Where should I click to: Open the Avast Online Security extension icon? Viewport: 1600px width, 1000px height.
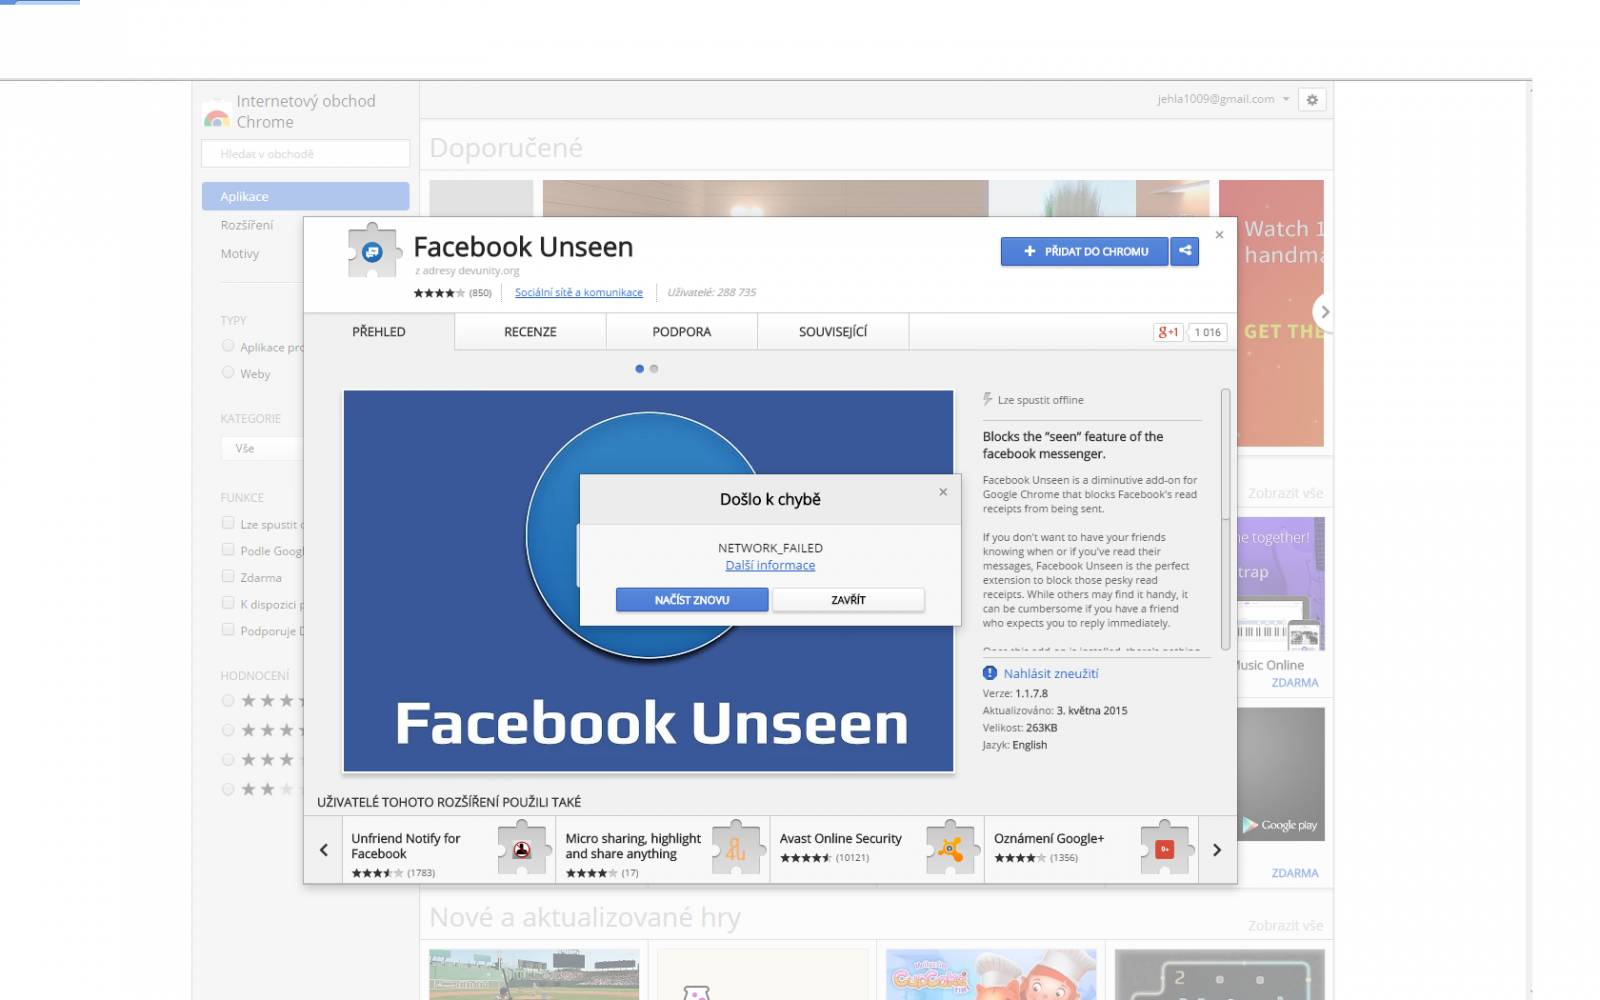point(951,848)
